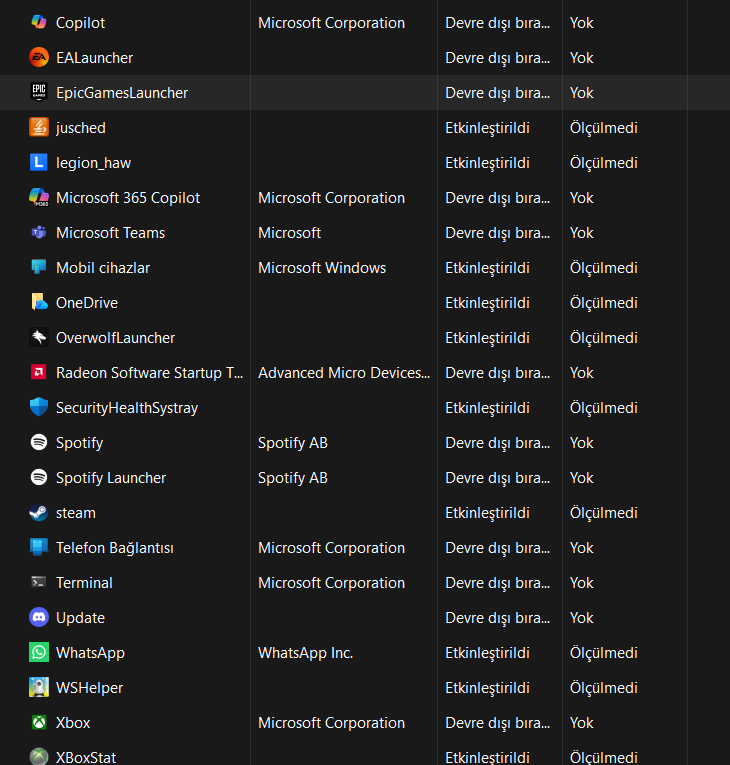Select the WSHelper icon
730x765 pixels.
coord(39,687)
